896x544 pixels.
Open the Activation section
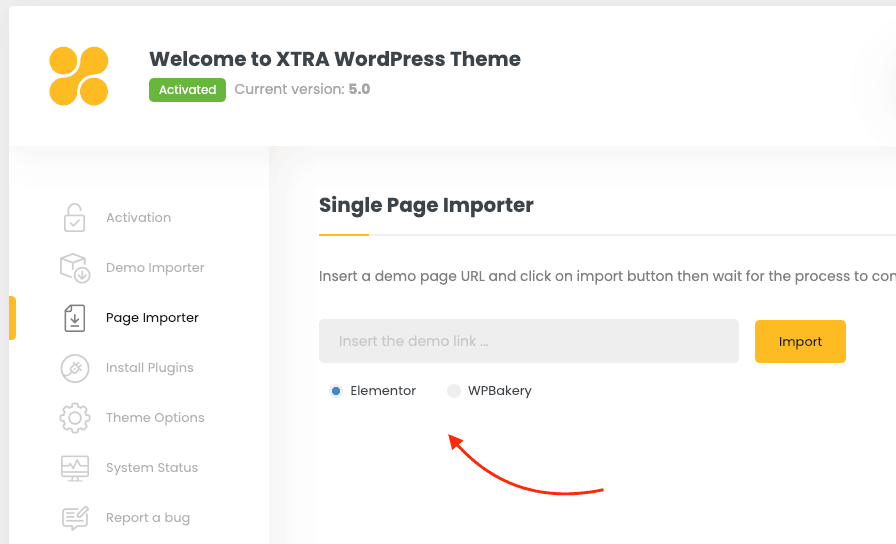point(138,218)
